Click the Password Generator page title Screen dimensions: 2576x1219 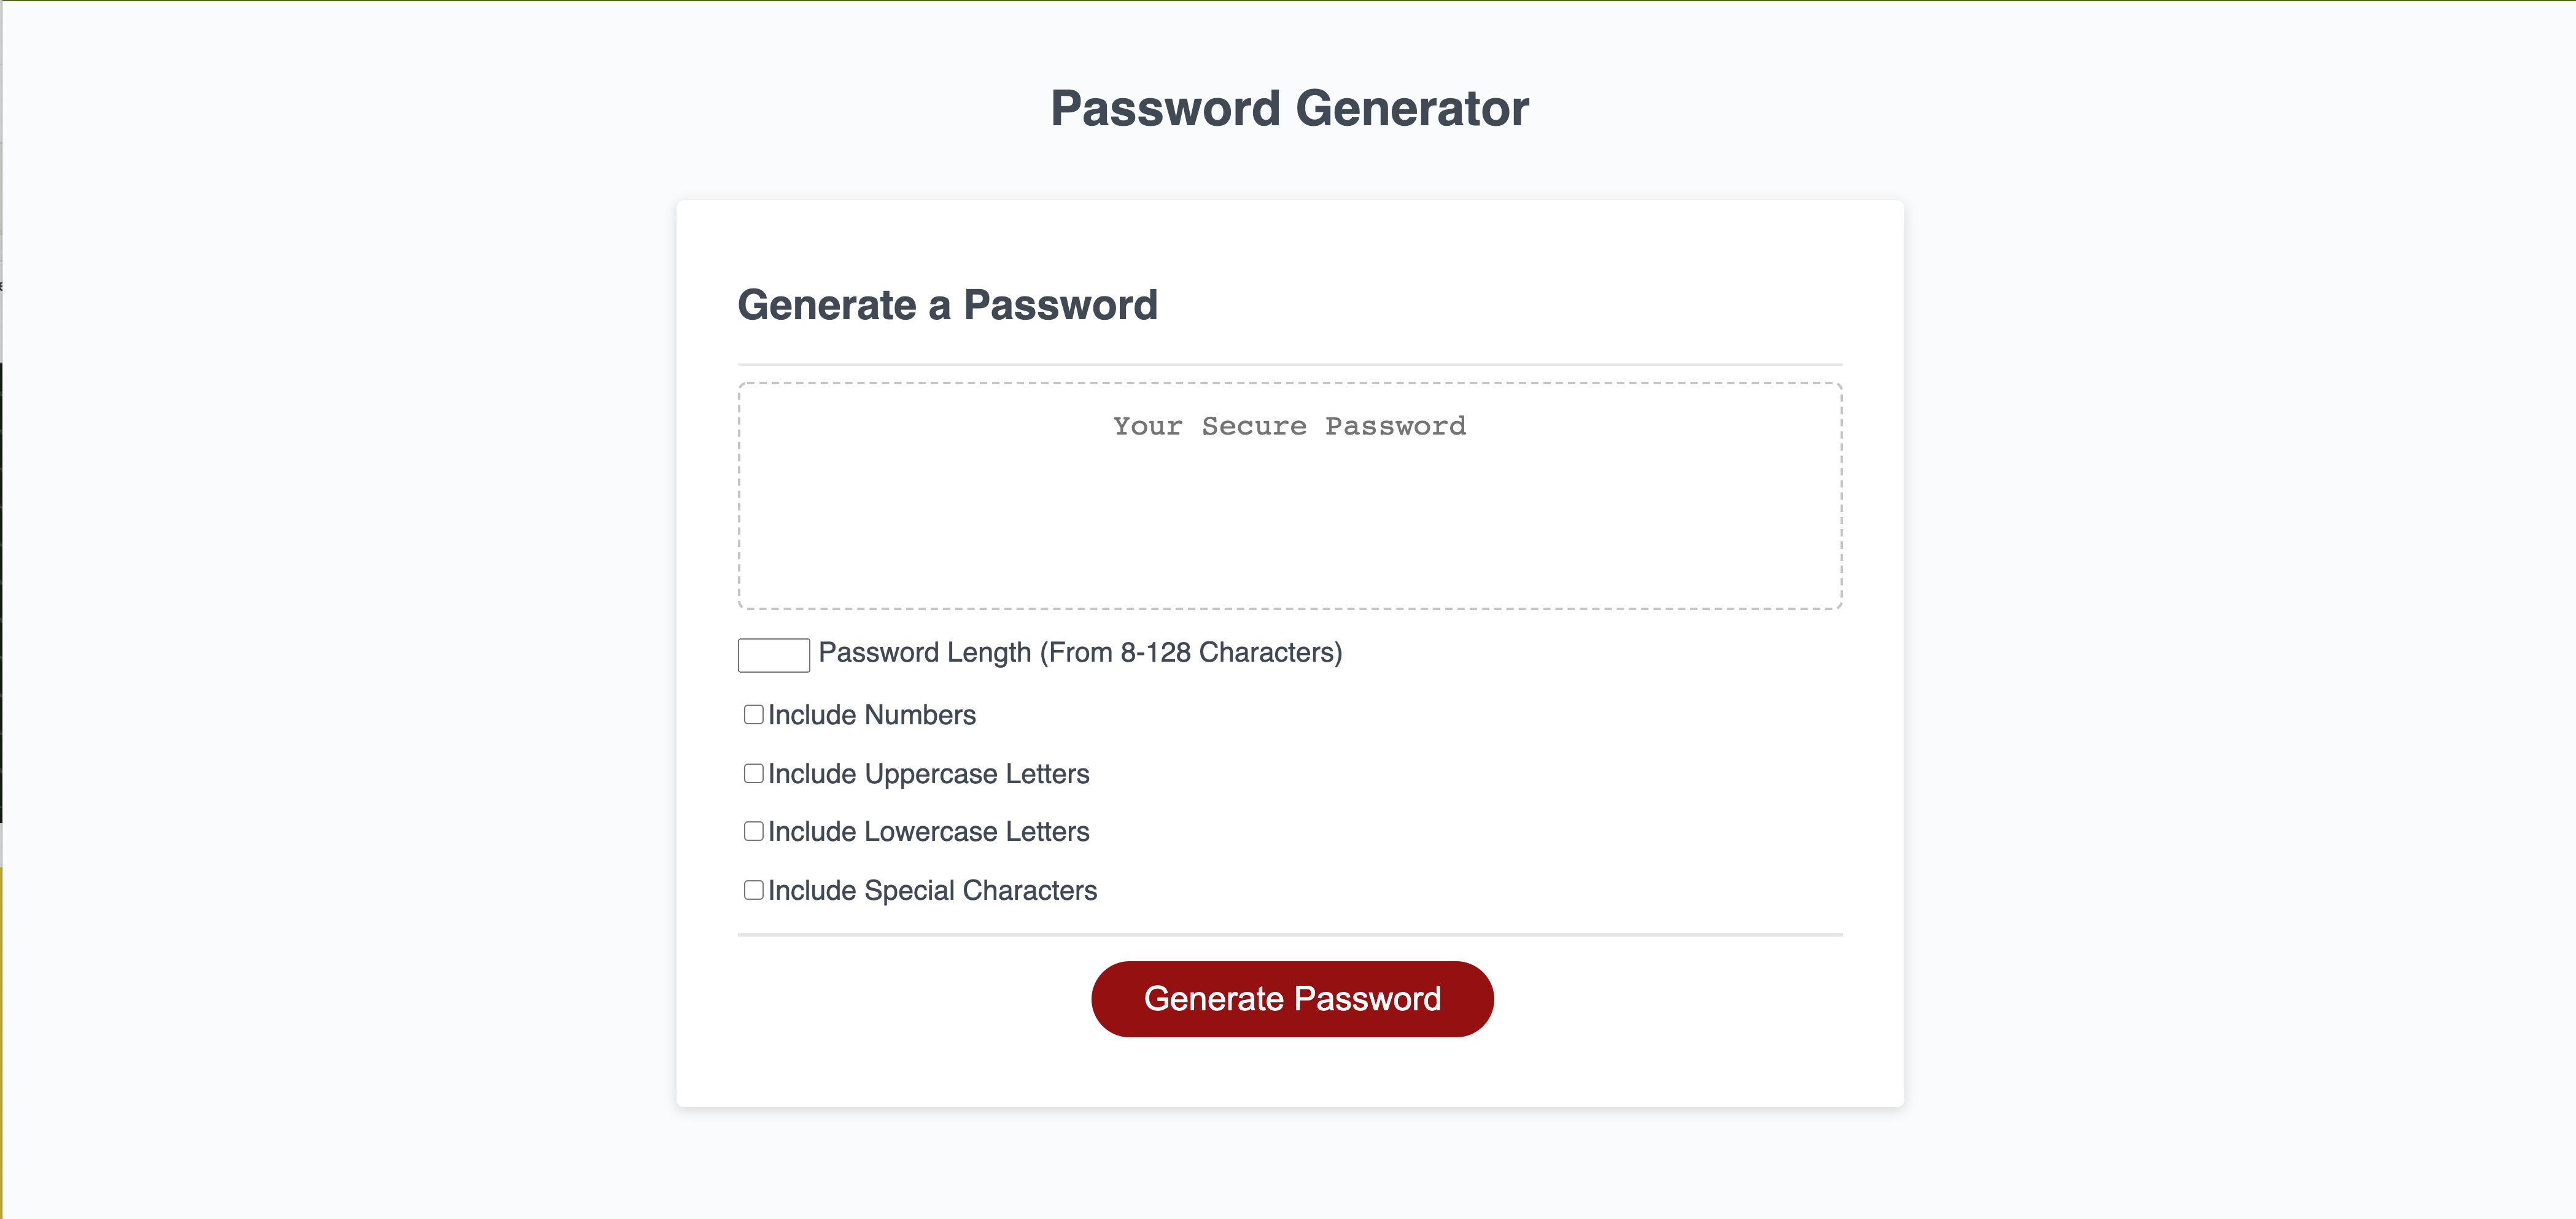(1289, 108)
